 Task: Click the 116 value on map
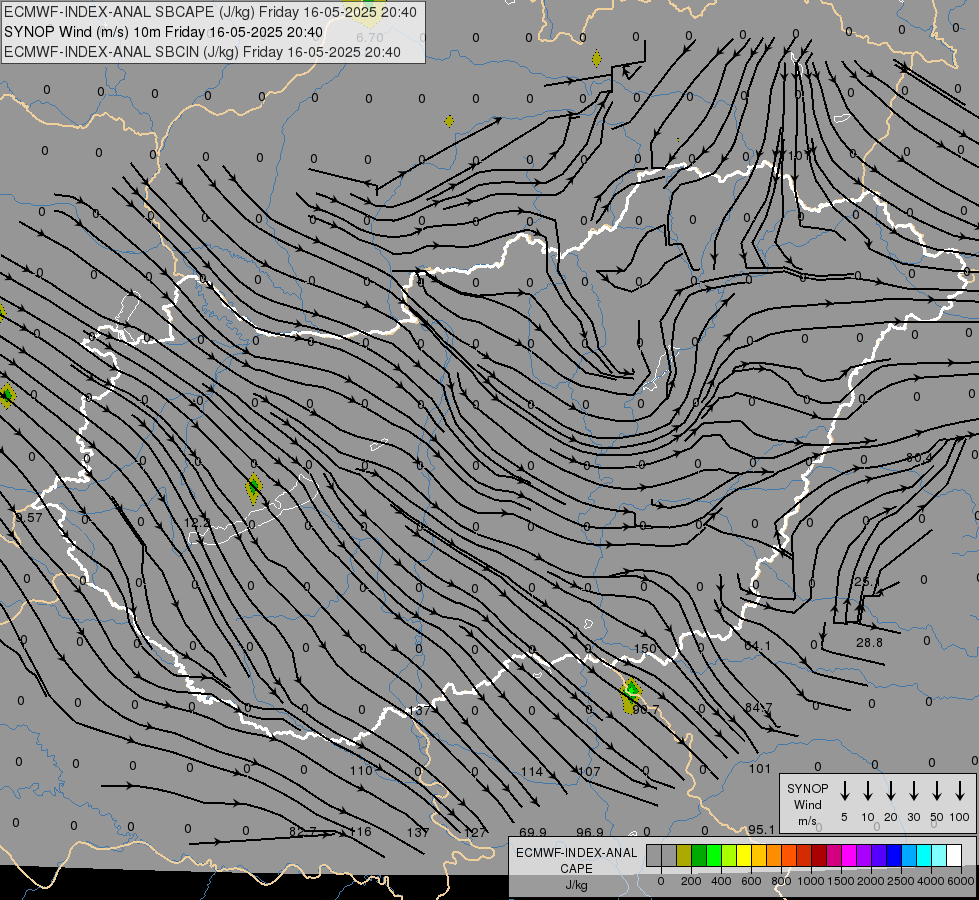(360, 831)
